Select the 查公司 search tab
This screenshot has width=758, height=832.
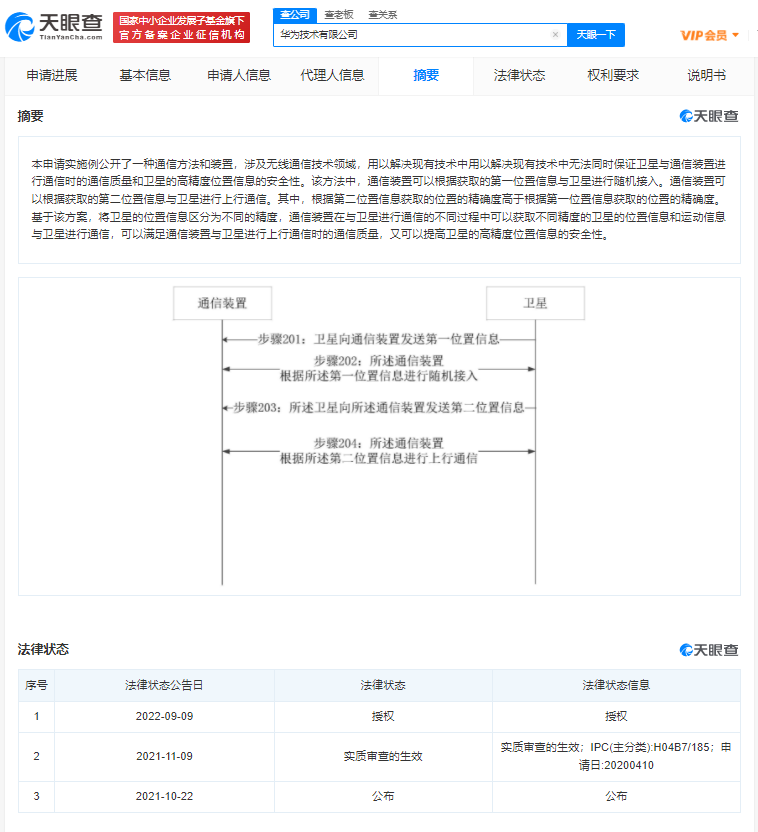(295, 15)
